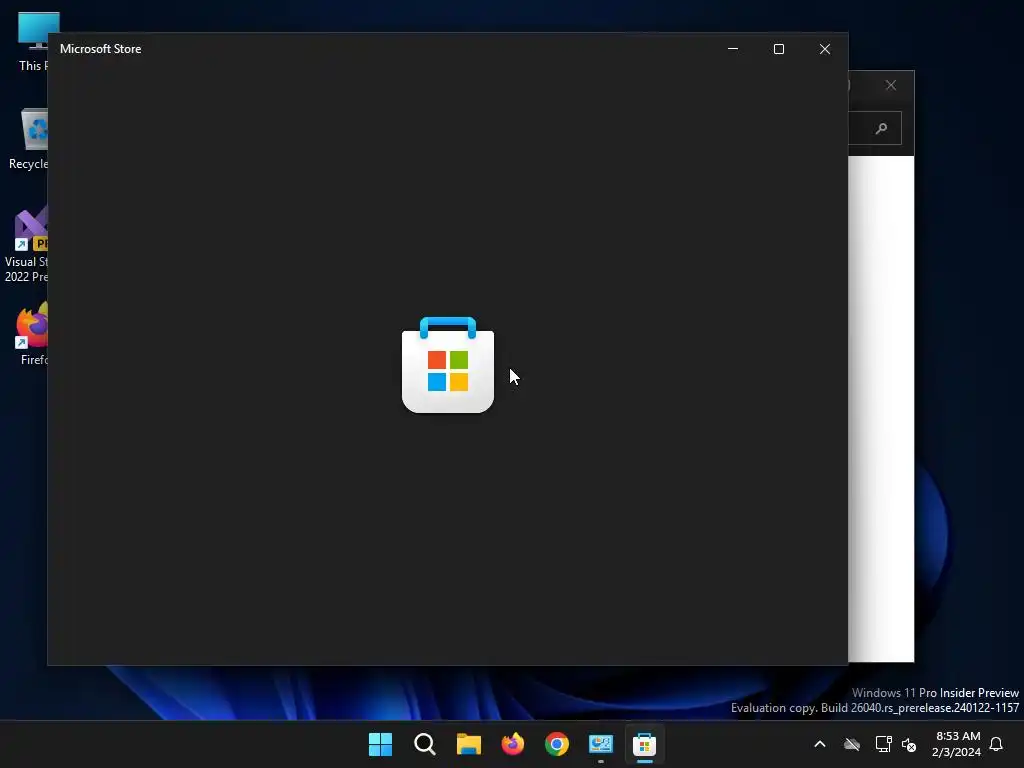Select the This PC desktop icon
Screen dimensions: 1024x768
pyautogui.click(x=31, y=40)
